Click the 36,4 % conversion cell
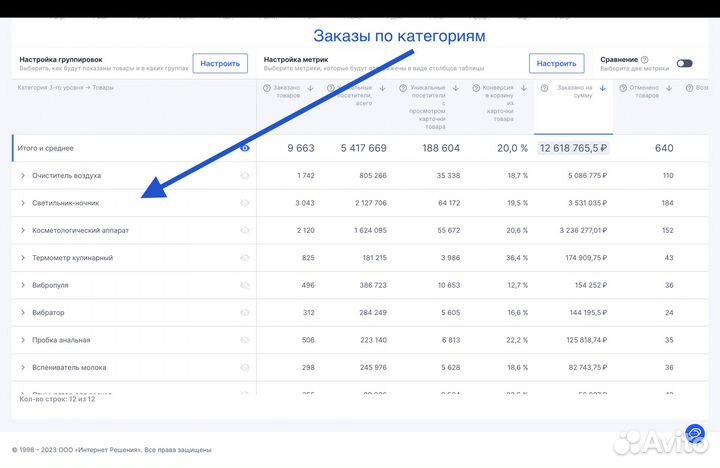Viewport: 720px width, 468px height. tap(517, 258)
